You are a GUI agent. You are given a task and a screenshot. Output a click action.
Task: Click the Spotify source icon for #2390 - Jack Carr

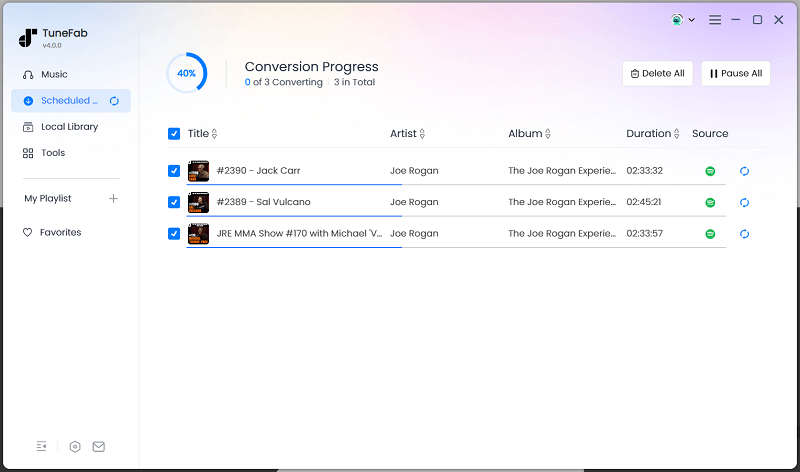click(710, 171)
